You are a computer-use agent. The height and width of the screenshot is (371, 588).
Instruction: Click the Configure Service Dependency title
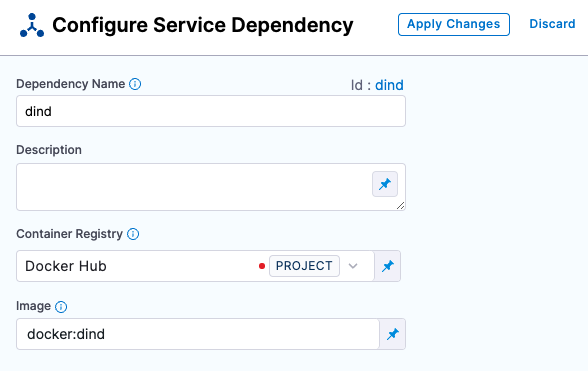203,25
